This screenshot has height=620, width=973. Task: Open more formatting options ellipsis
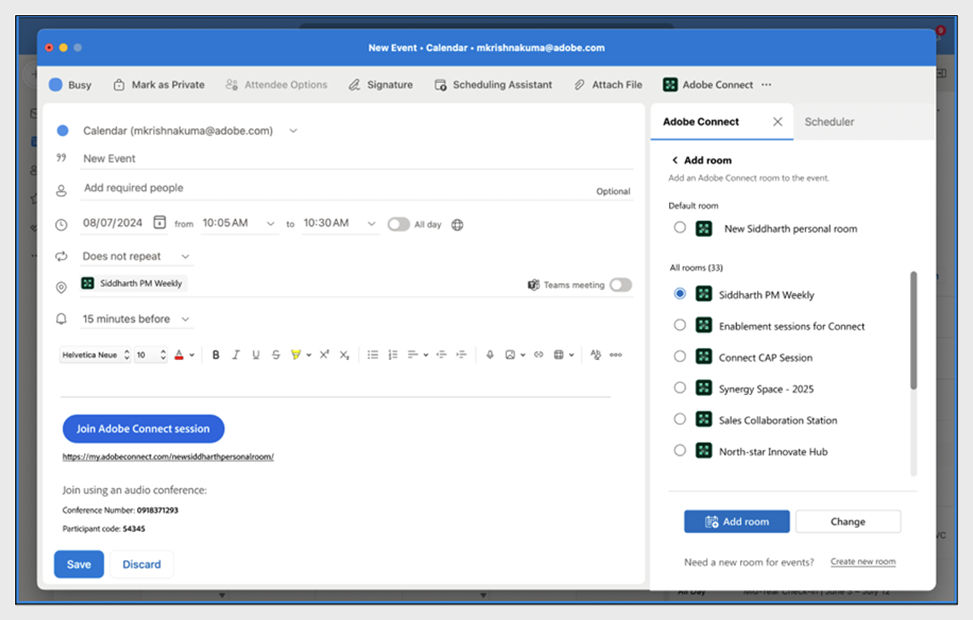tap(616, 355)
